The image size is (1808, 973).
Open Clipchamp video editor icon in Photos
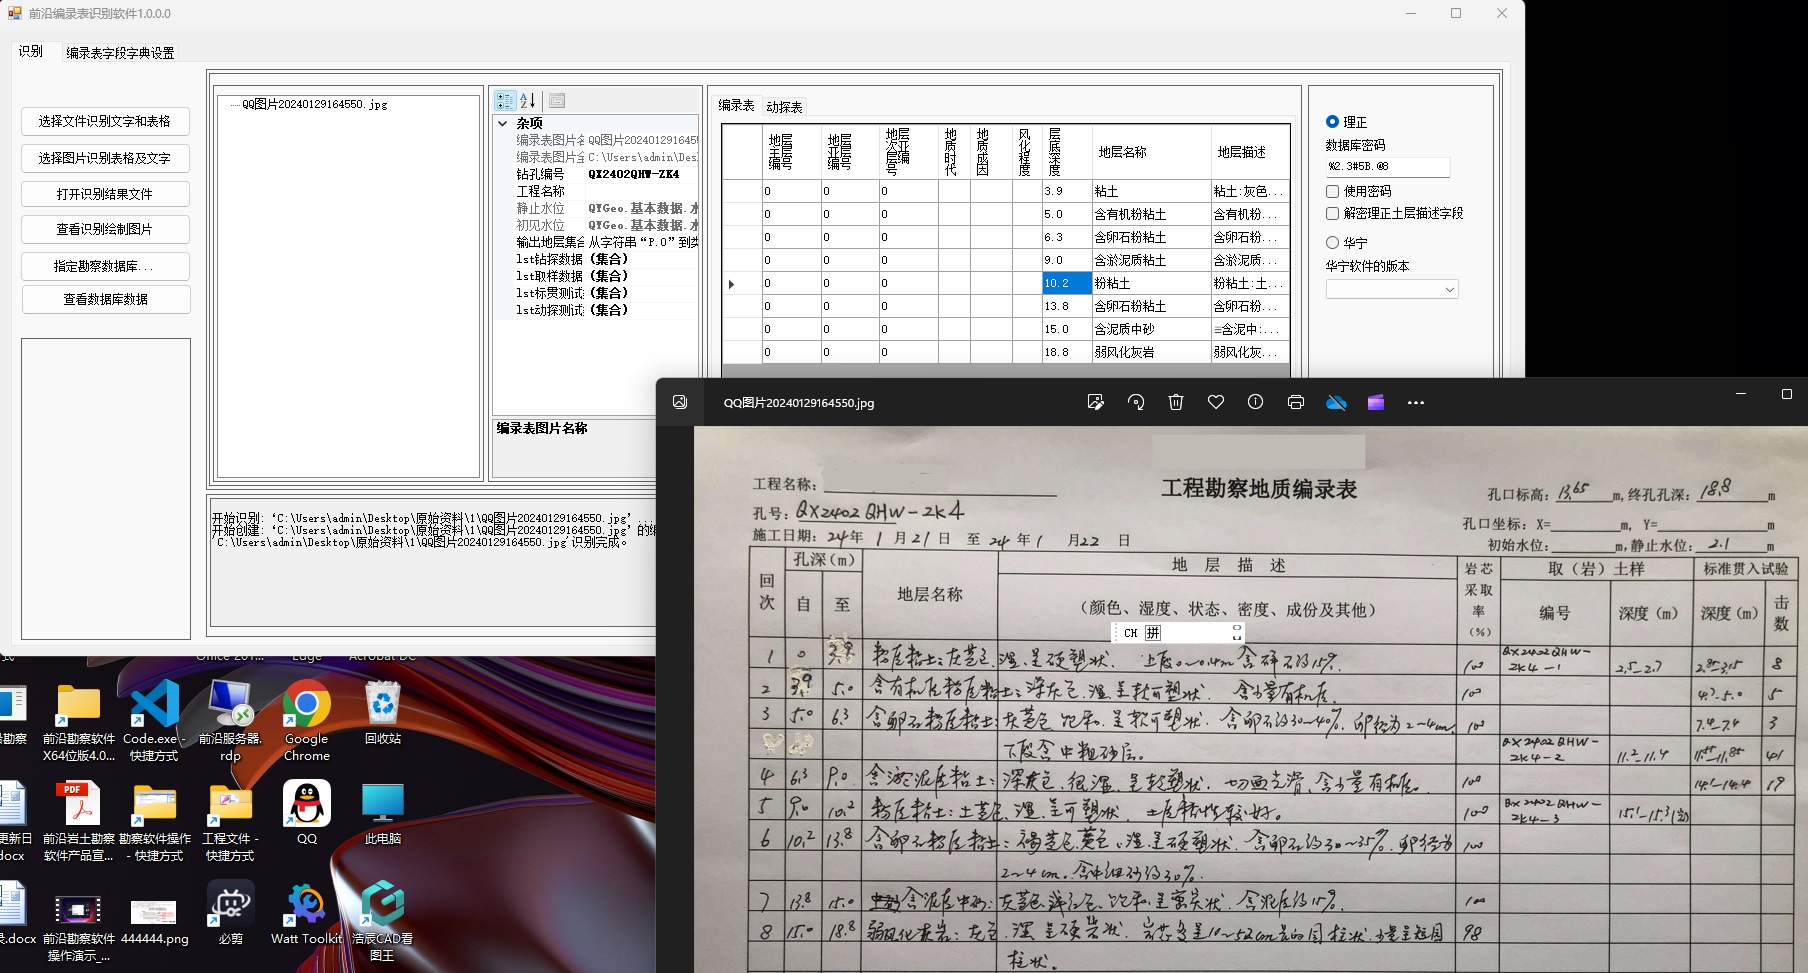click(x=1376, y=402)
